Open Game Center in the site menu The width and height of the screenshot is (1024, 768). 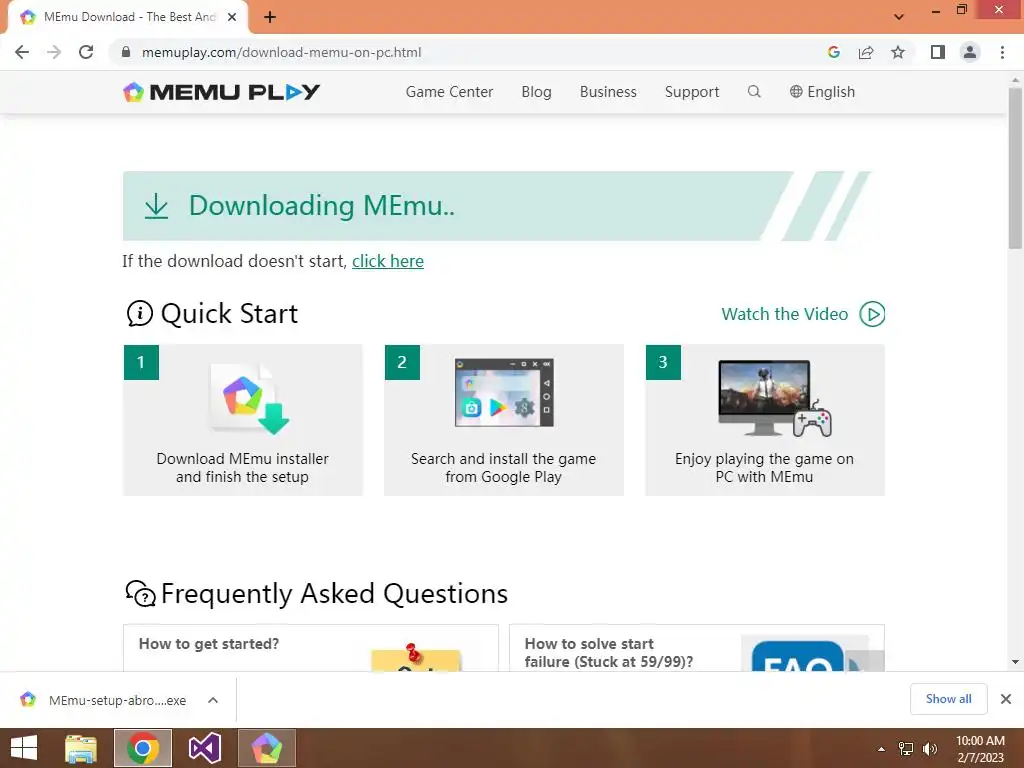click(x=449, y=92)
